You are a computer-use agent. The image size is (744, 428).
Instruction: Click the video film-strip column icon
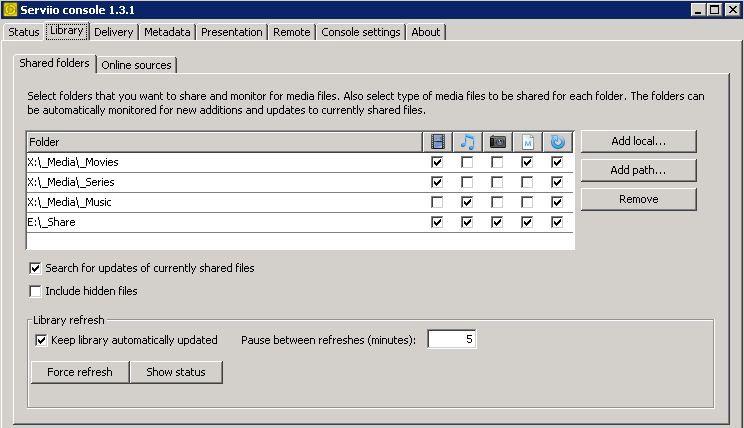pos(436,142)
